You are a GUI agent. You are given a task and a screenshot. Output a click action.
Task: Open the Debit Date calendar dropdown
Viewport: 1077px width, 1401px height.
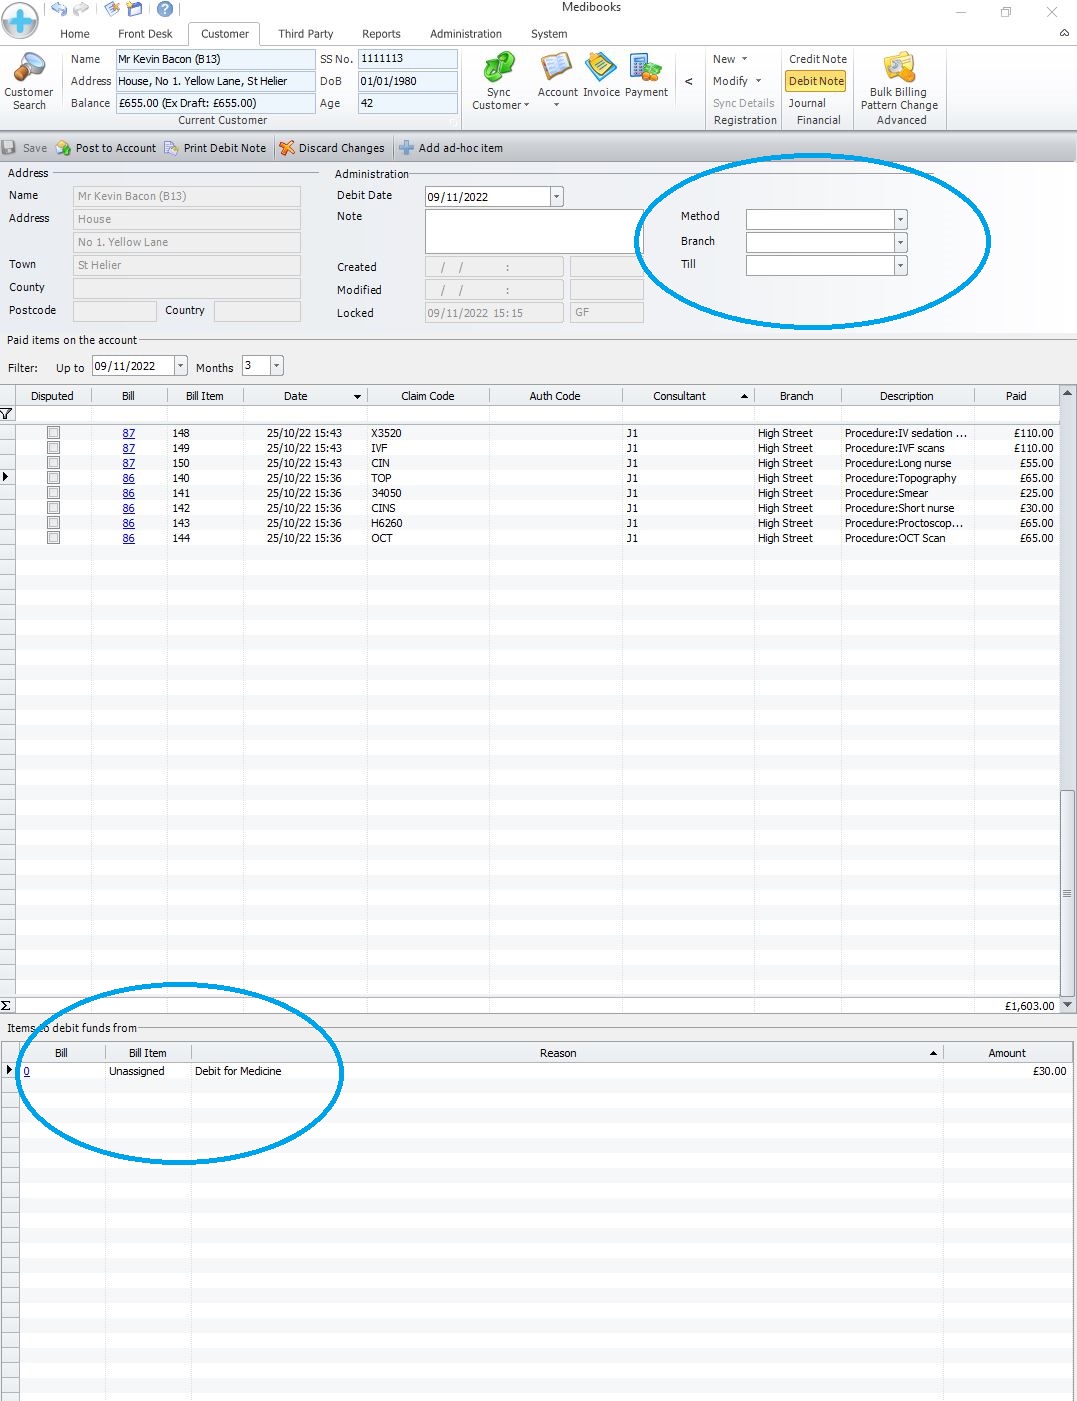557,197
